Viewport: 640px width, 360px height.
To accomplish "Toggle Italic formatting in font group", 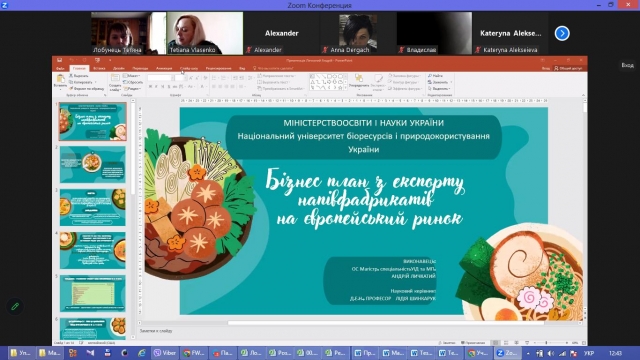I will click(x=156, y=87).
